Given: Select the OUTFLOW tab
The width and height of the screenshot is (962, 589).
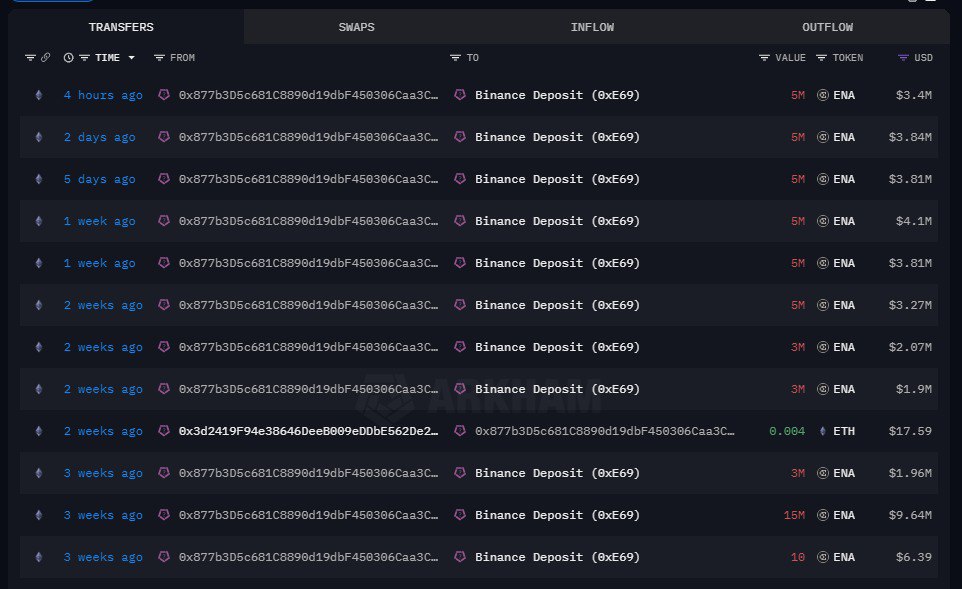Looking at the screenshot, I should click(x=827, y=27).
